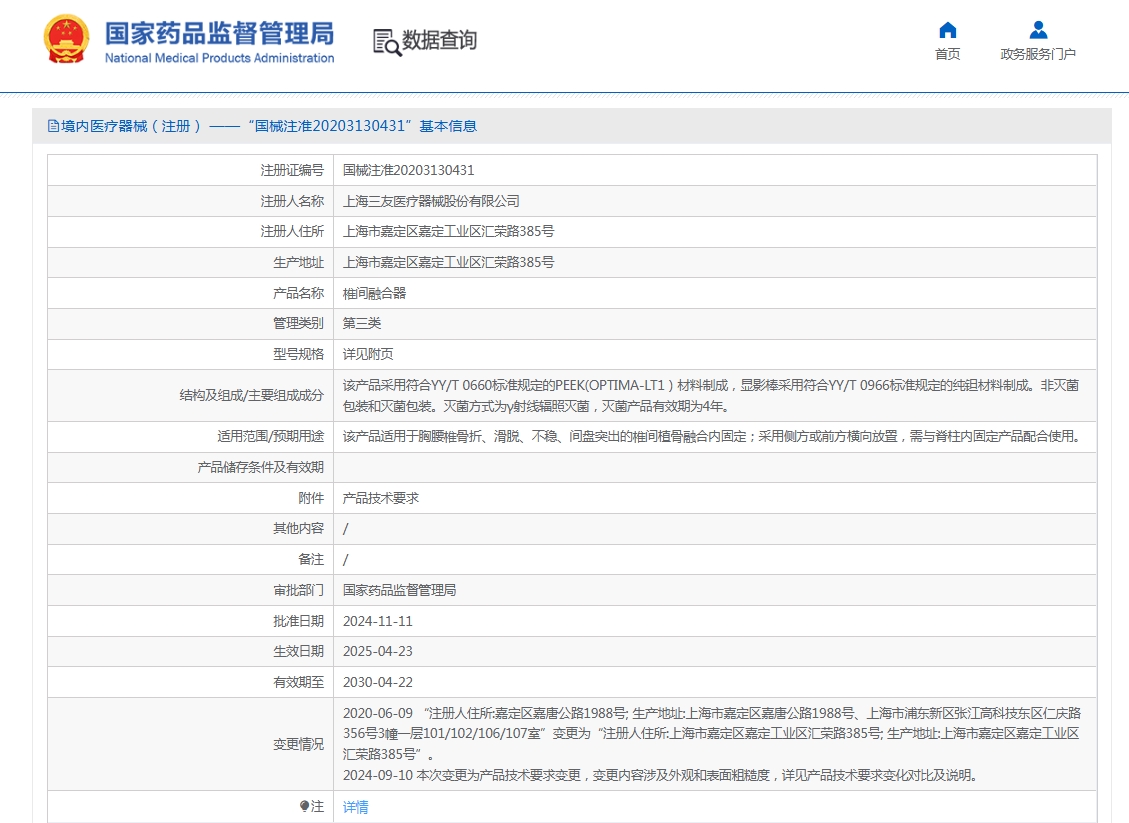
Task: Click the 批准日期 label
Action: tap(299, 621)
